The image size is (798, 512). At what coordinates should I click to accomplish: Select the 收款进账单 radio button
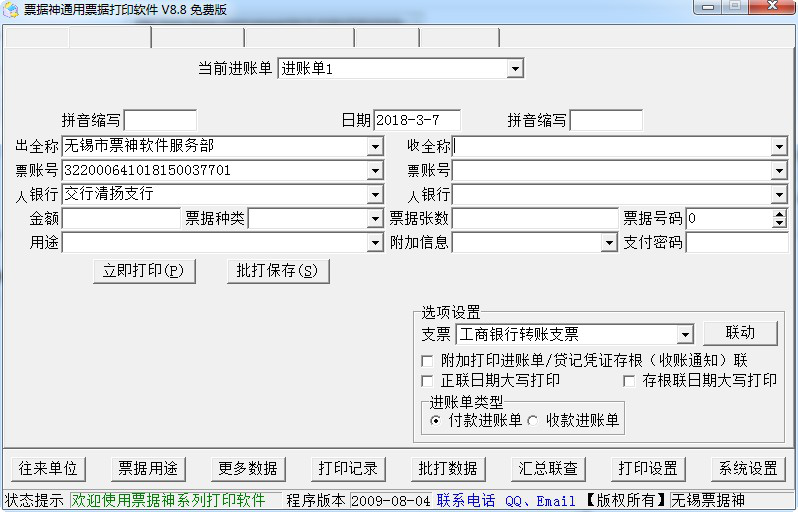pos(532,421)
